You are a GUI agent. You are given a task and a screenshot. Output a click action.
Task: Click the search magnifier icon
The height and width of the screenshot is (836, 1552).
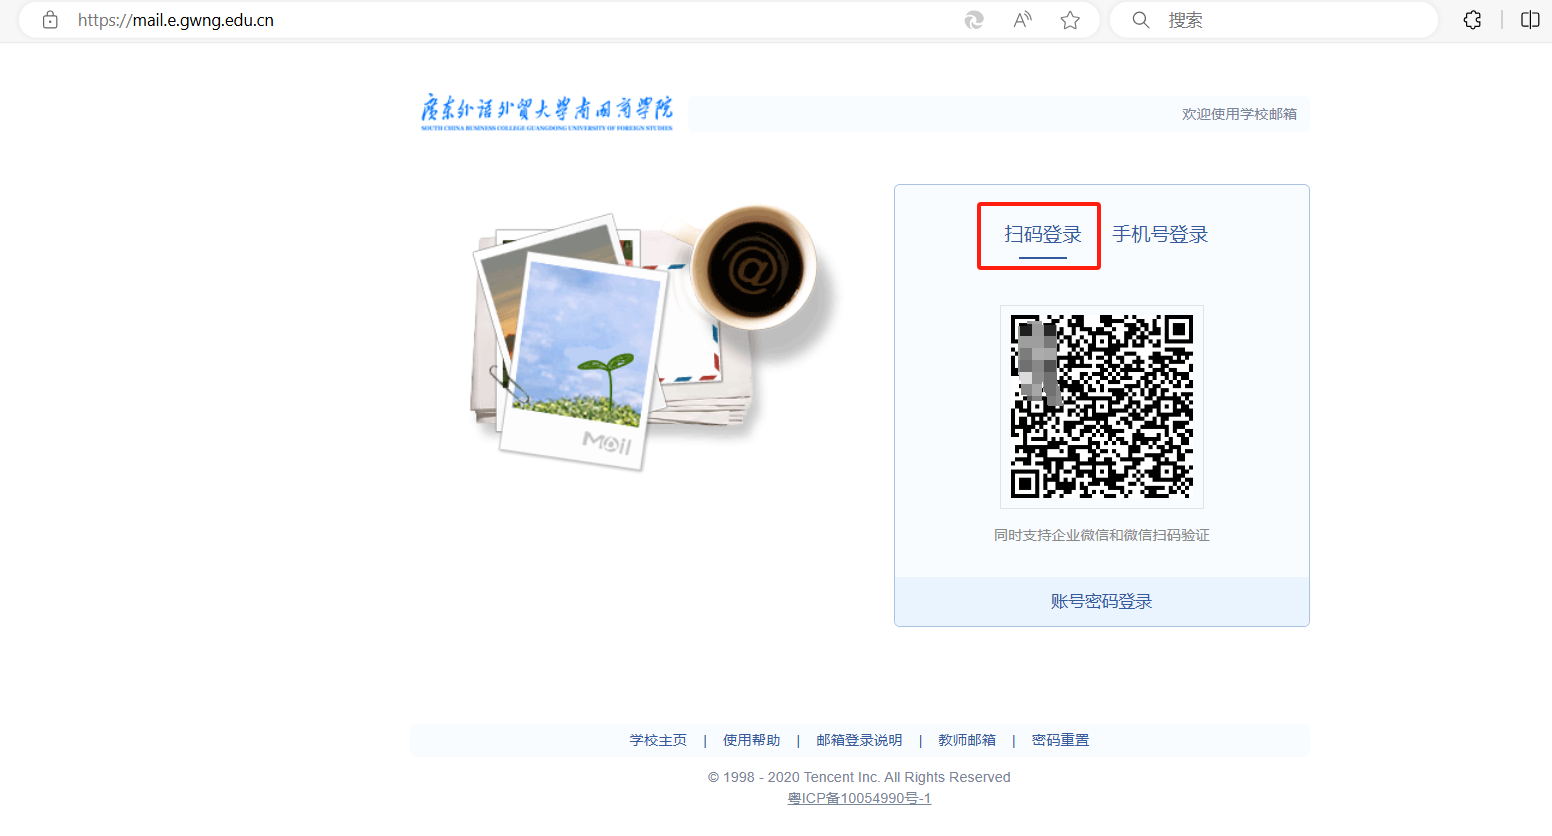[x=1141, y=20]
